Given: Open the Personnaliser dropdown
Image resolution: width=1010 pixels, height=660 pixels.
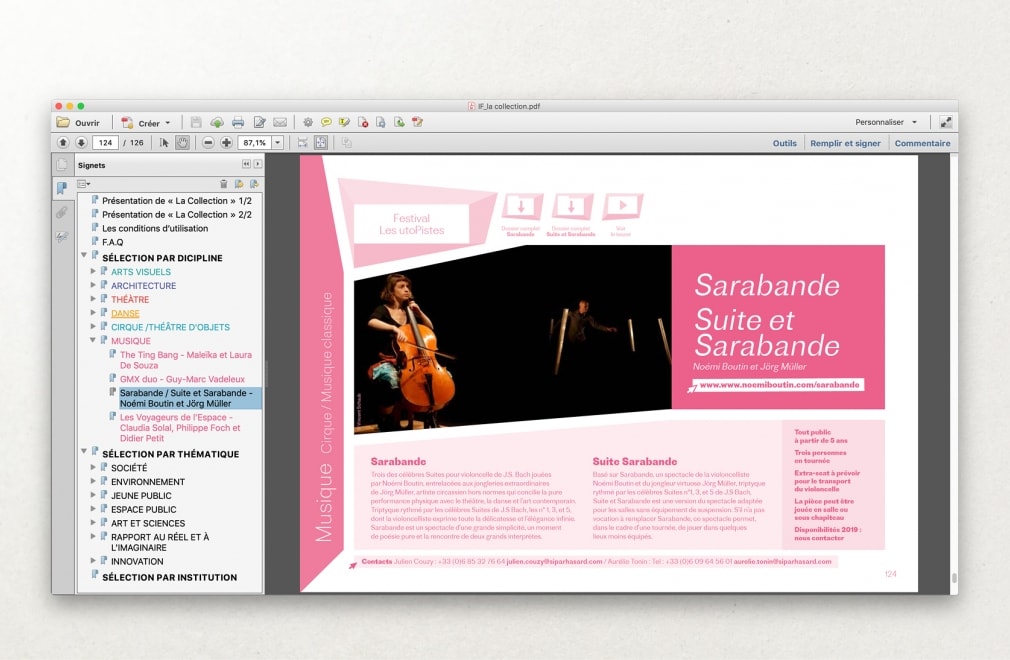Looking at the screenshot, I should point(884,121).
